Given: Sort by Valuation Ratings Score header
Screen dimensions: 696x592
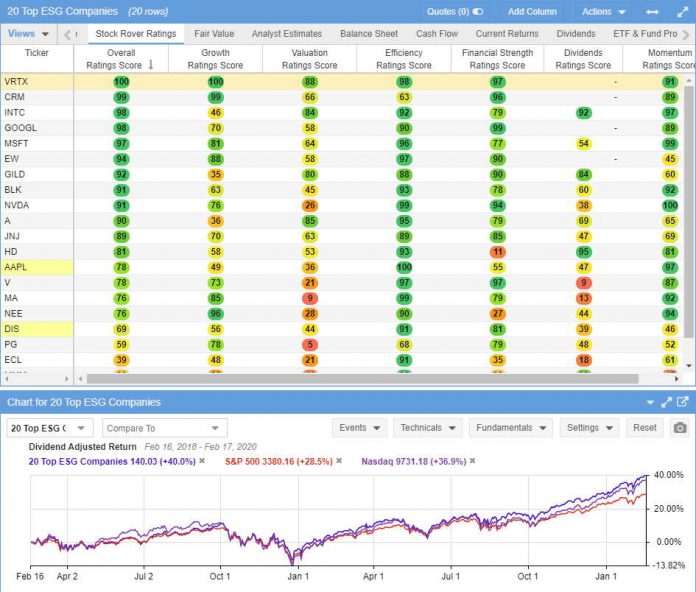Looking at the screenshot, I should tap(309, 59).
